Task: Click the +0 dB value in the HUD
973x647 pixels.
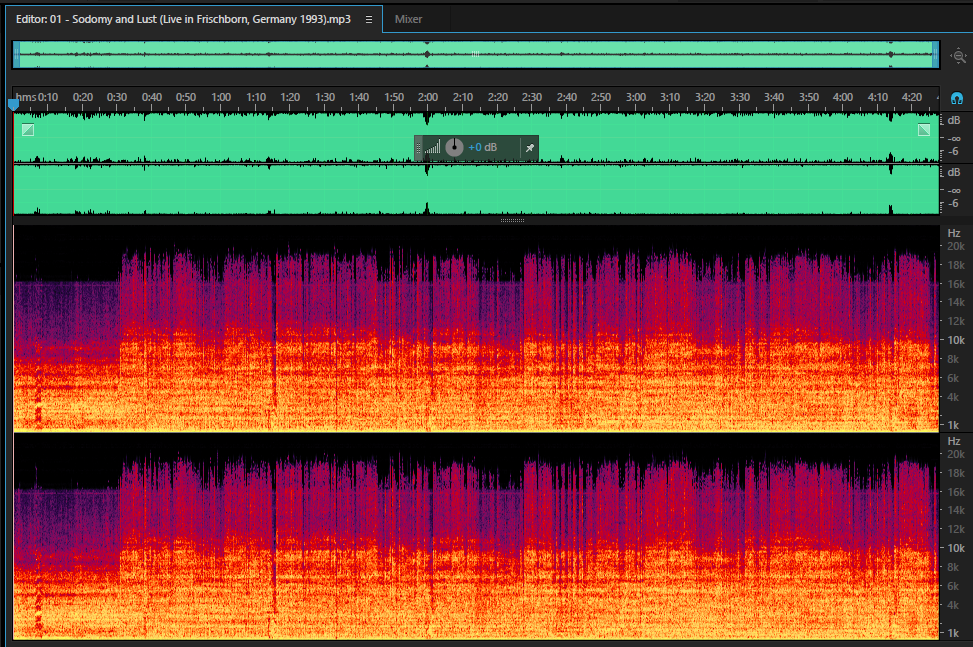Action: 482,148
